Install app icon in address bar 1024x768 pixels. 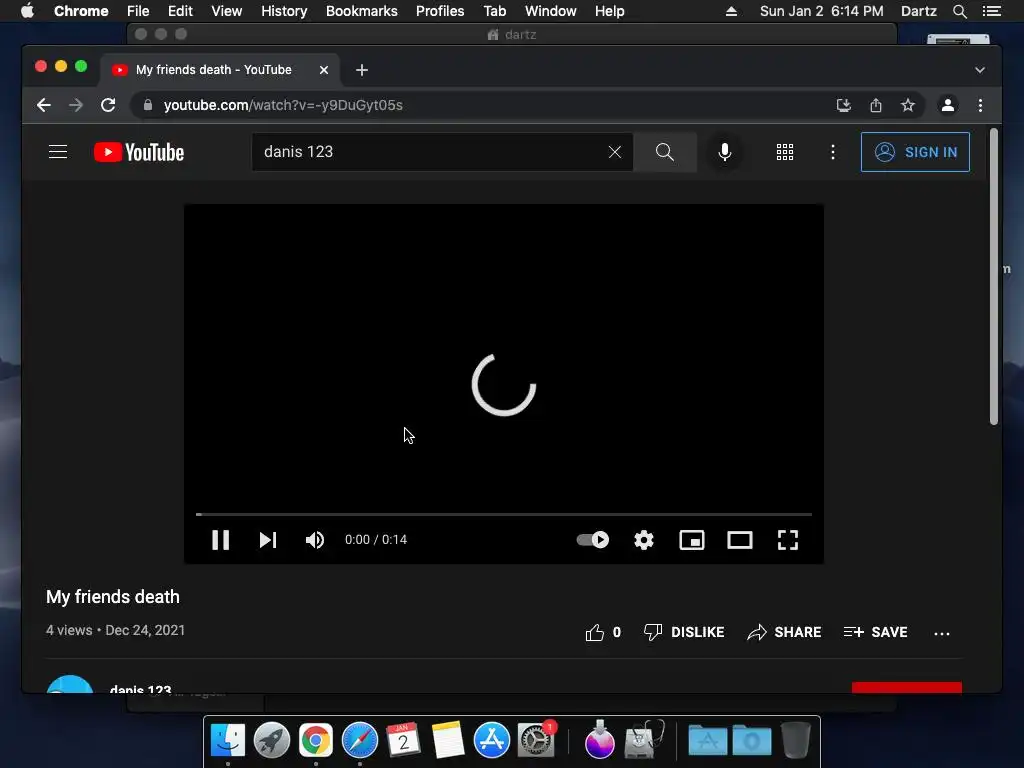tap(844, 105)
